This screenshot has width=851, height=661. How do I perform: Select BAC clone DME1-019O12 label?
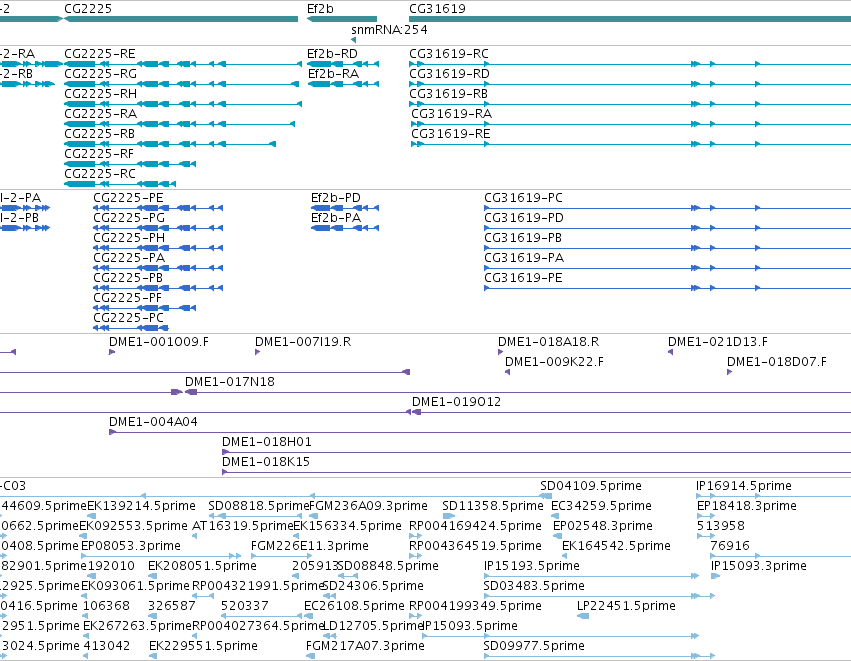point(456,403)
